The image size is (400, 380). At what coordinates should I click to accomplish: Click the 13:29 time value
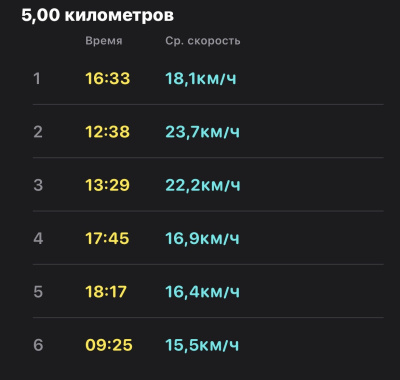pos(108,185)
